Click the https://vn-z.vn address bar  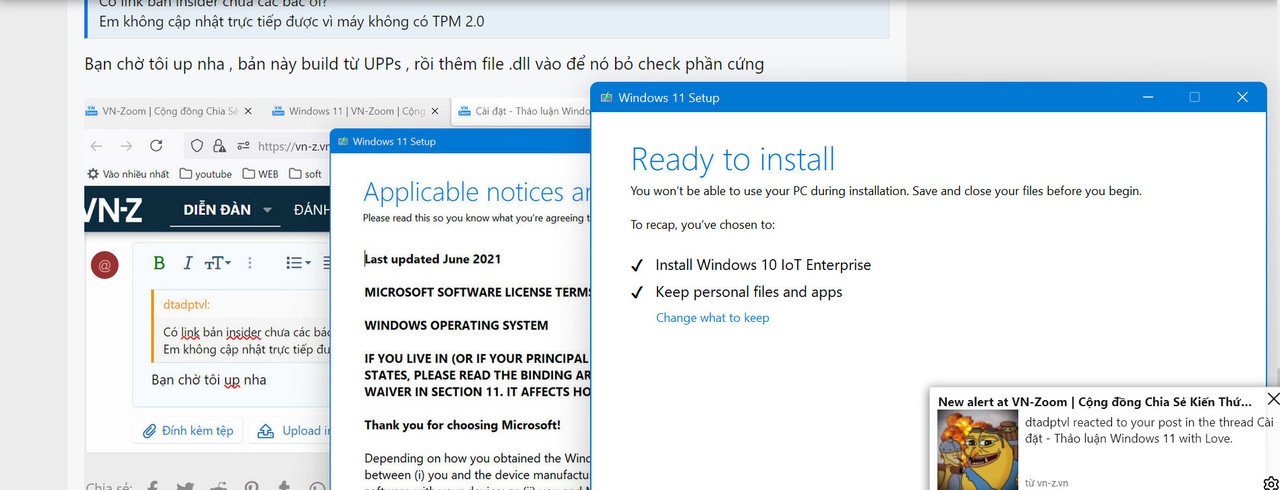coord(294,145)
